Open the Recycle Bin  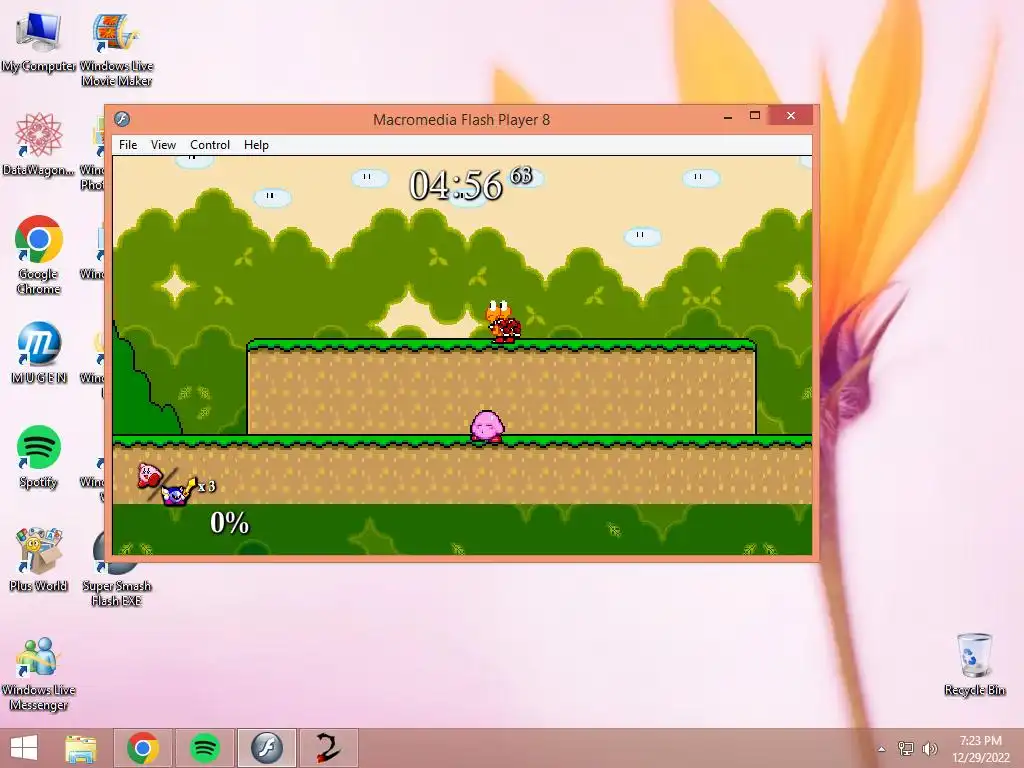tap(974, 664)
